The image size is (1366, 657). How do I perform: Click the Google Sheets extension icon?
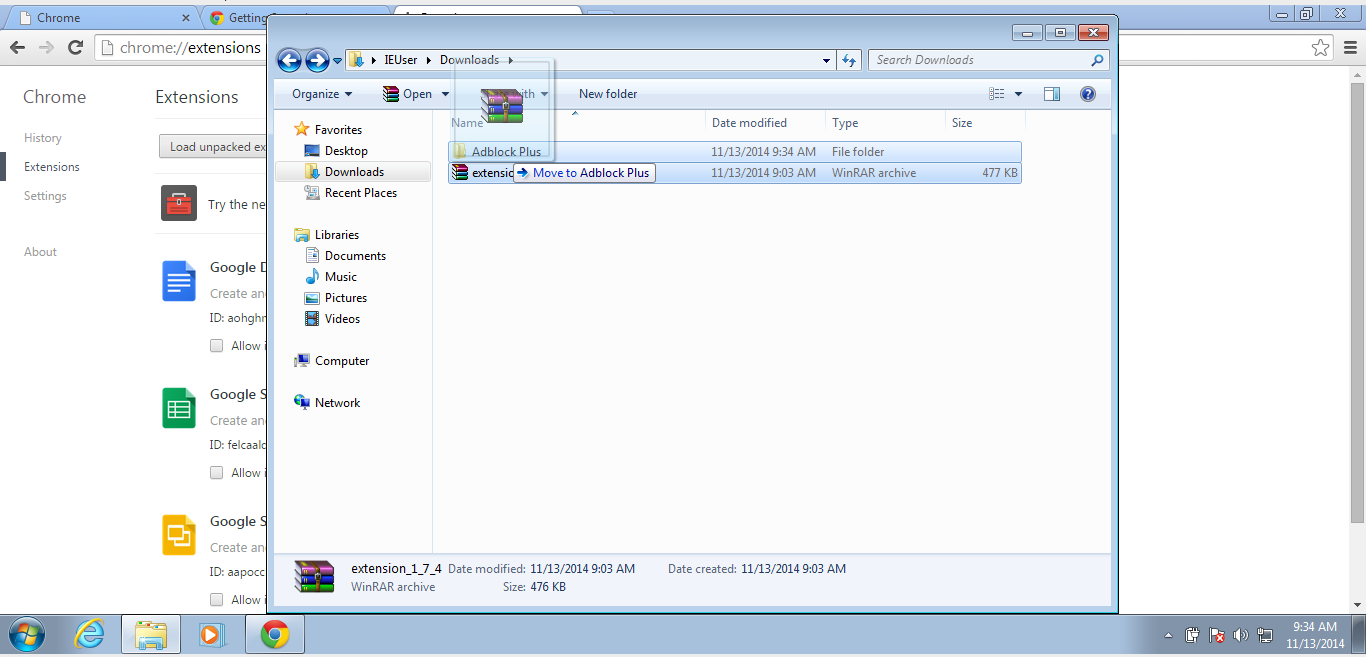click(179, 408)
